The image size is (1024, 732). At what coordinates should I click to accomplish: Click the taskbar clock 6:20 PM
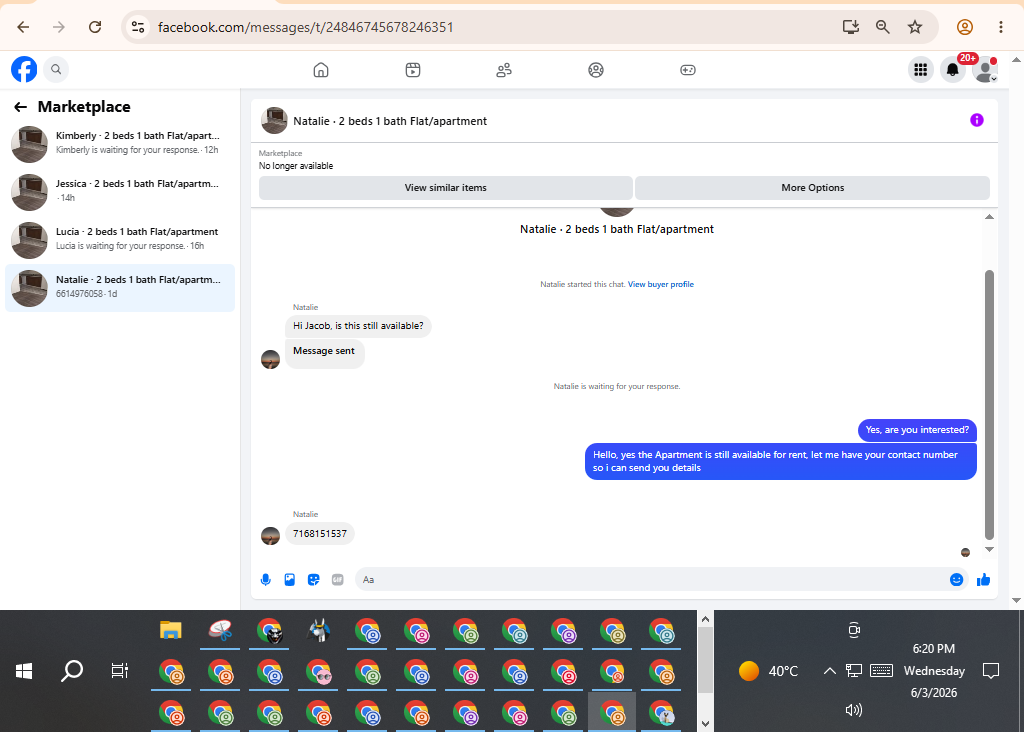click(933, 649)
